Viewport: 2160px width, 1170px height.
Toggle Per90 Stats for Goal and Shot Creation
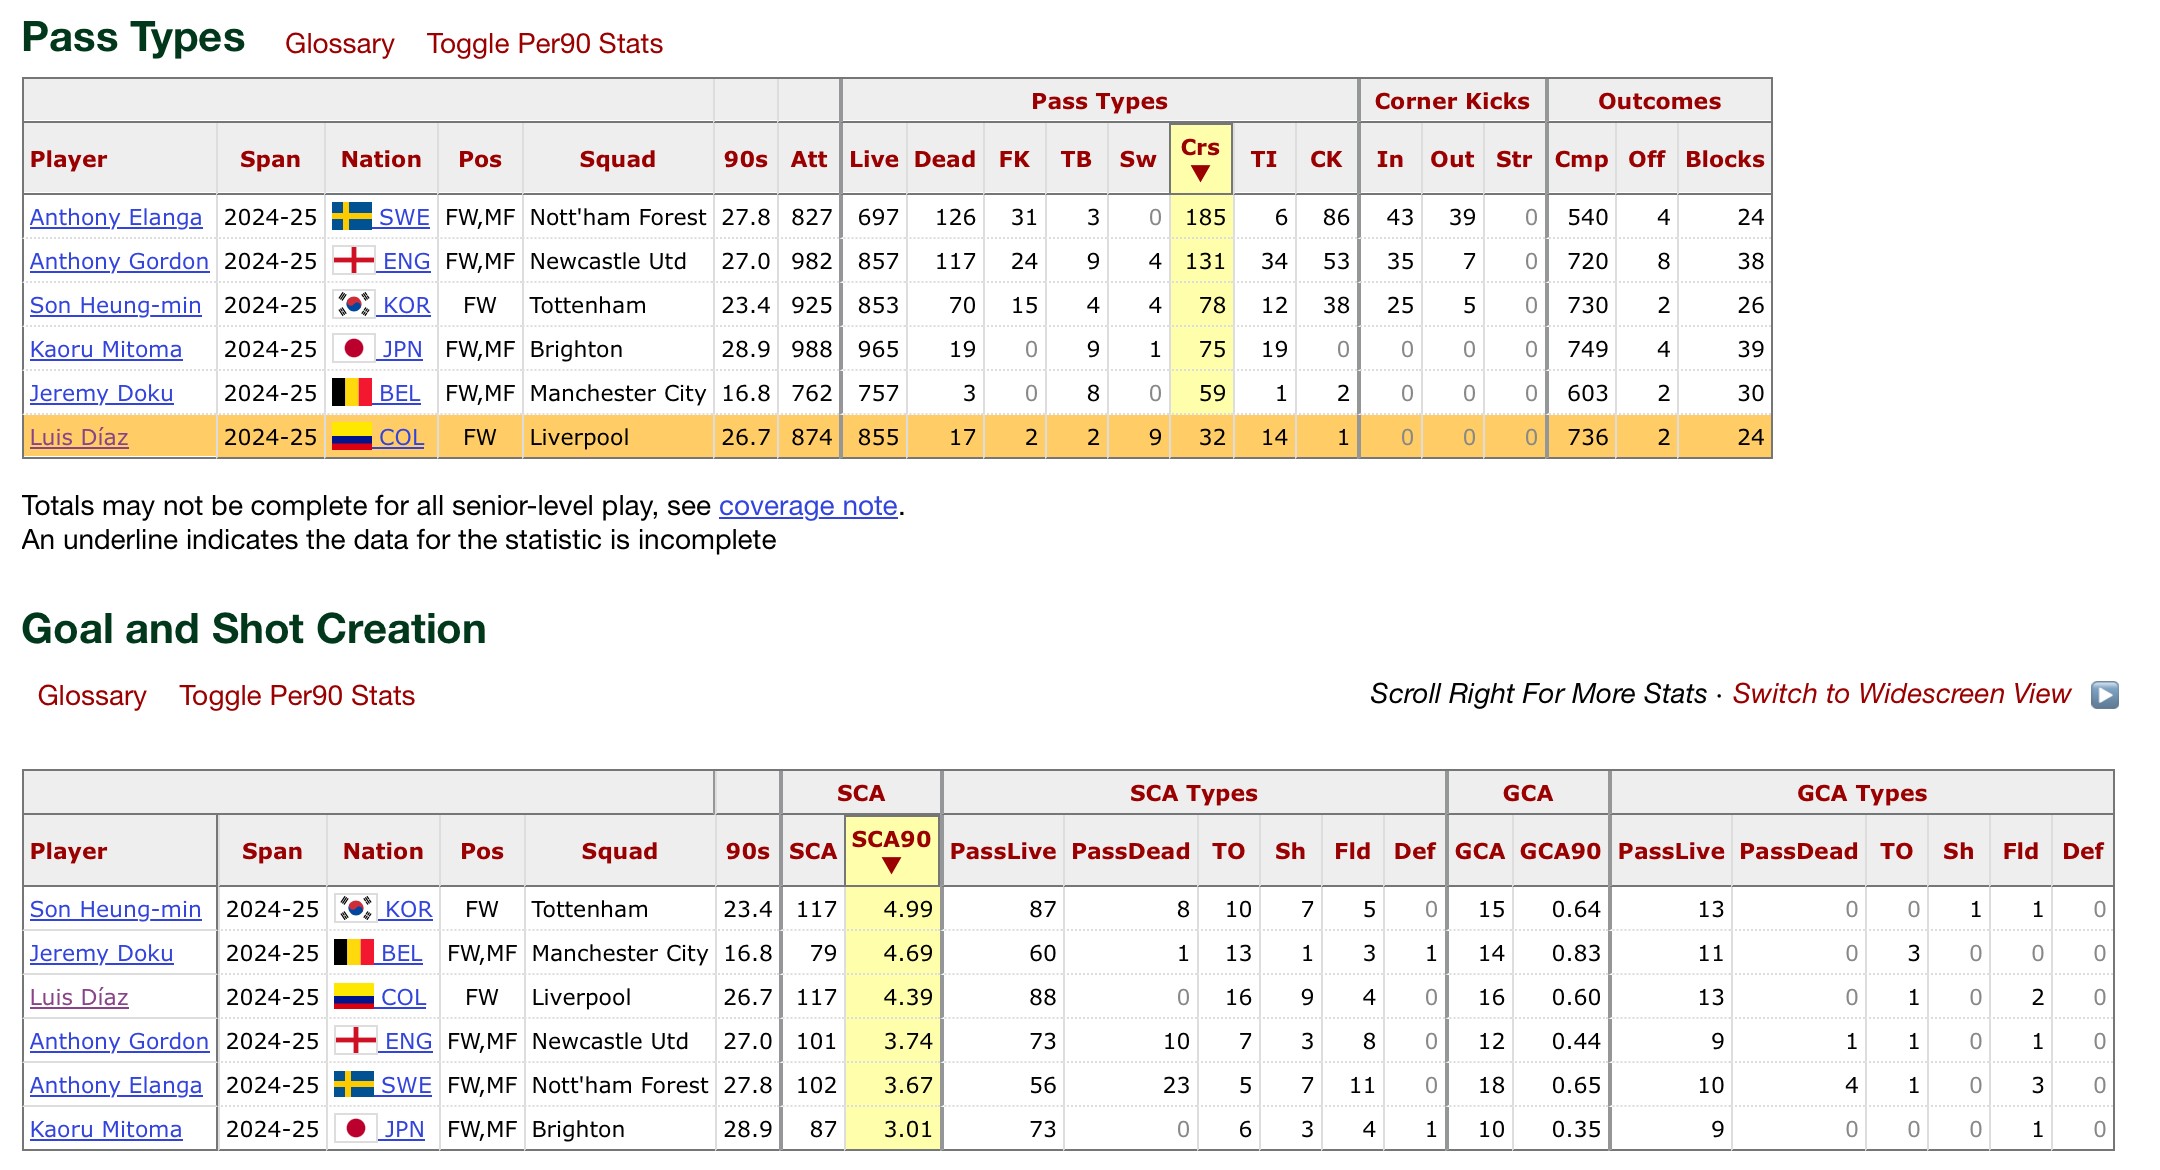pyautogui.click(x=296, y=696)
